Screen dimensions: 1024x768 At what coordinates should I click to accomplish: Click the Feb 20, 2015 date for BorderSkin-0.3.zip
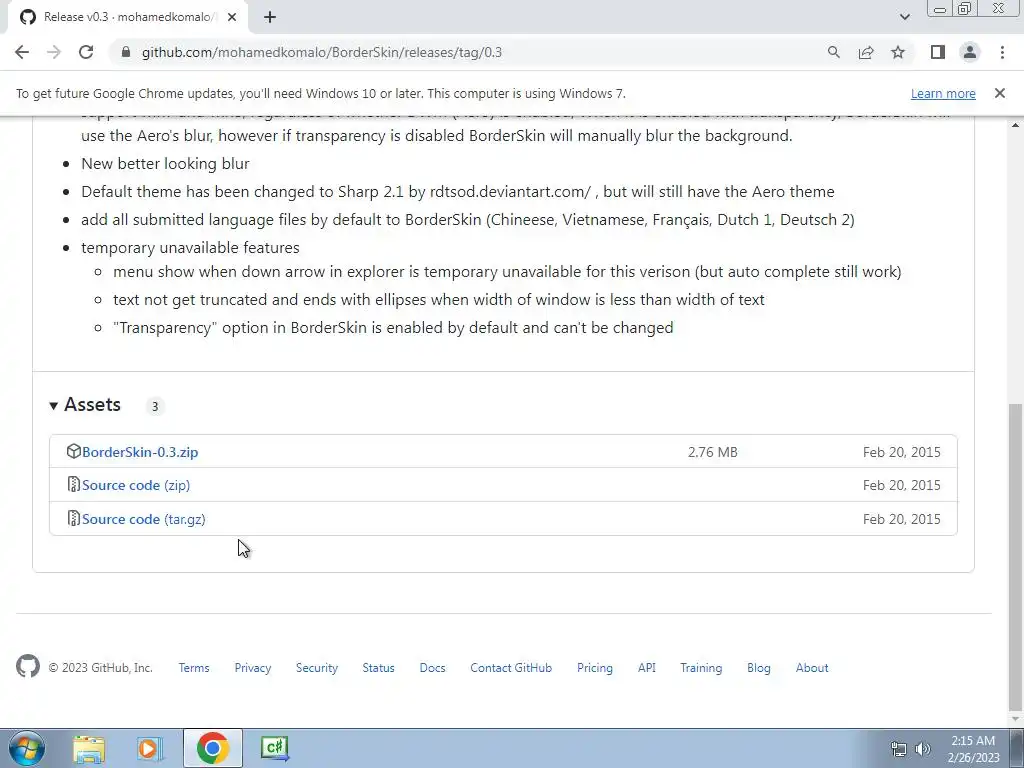[x=901, y=452]
